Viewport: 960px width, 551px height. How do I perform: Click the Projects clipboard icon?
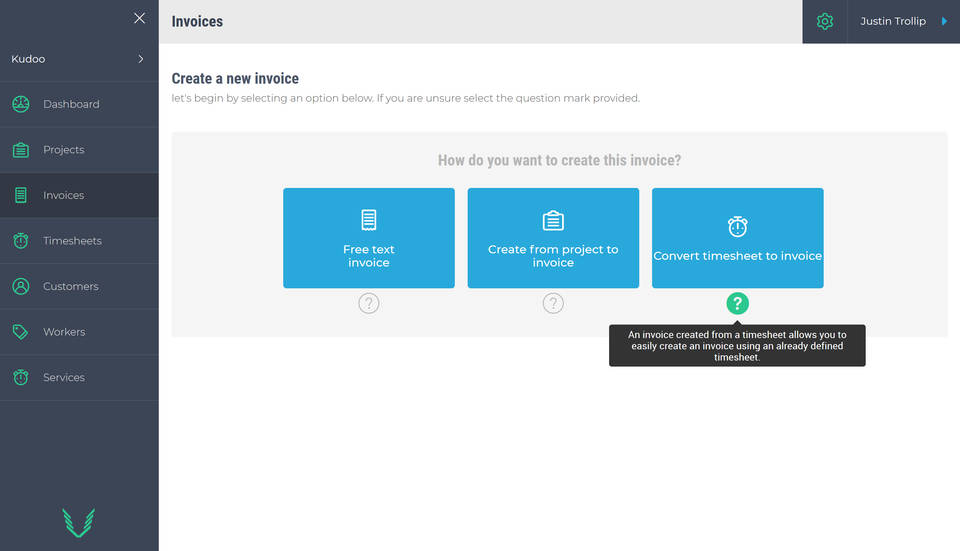click(21, 150)
